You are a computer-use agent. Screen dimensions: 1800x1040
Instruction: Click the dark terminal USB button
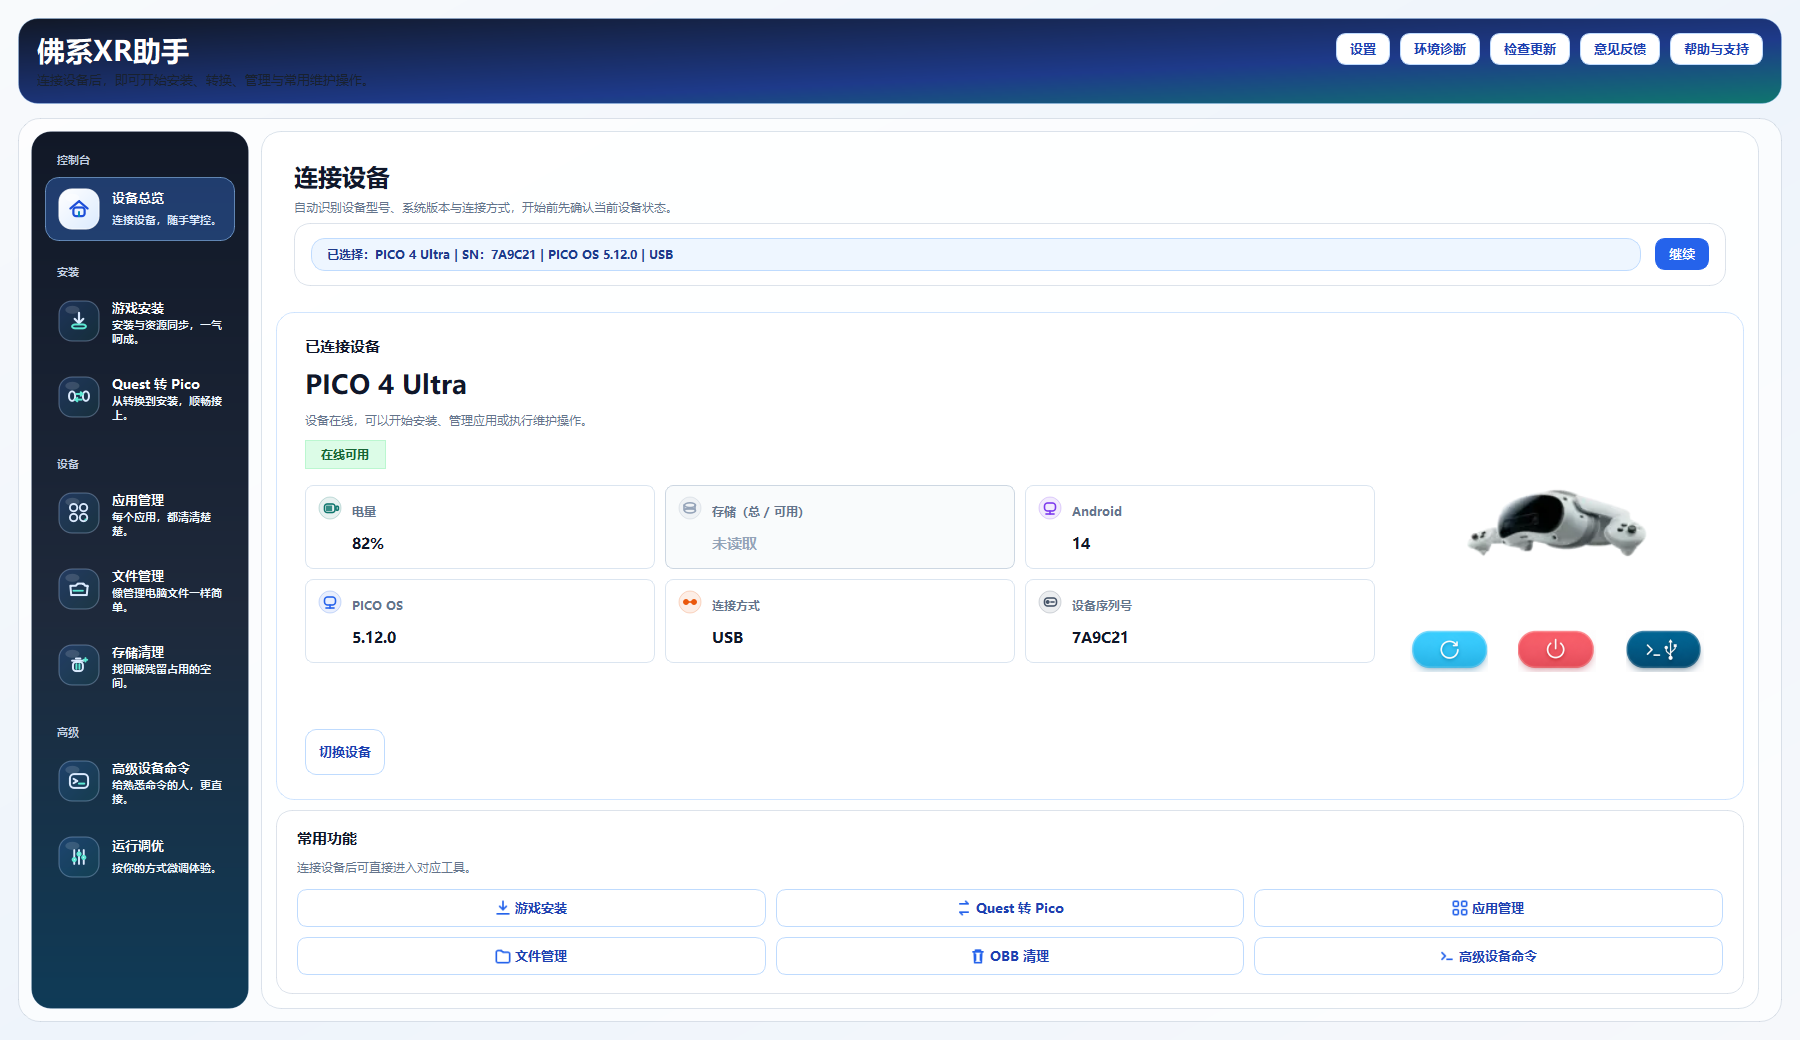[x=1663, y=650]
